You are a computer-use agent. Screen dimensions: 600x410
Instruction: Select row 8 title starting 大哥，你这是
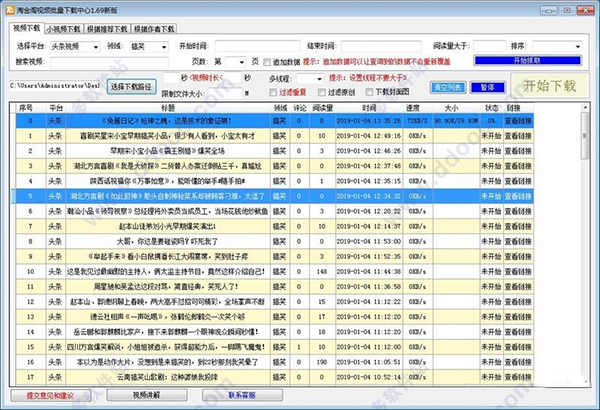coord(168,242)
